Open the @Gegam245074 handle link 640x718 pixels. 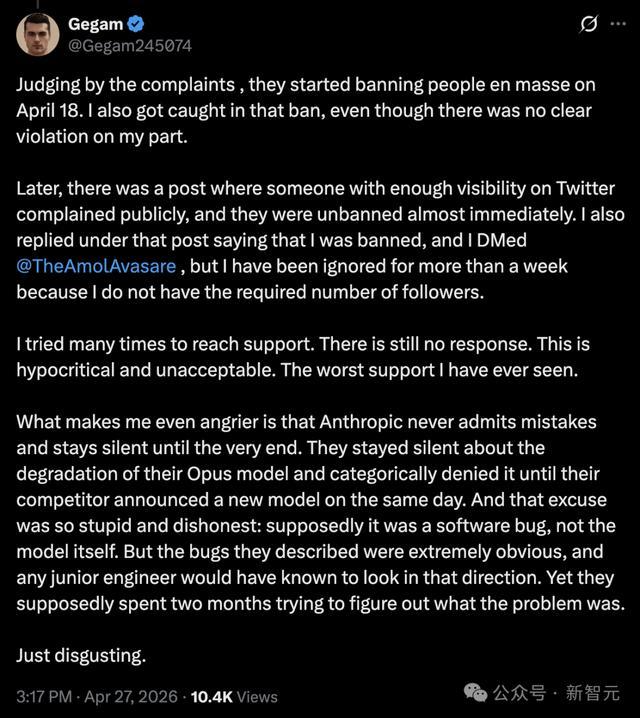point(129,46)
